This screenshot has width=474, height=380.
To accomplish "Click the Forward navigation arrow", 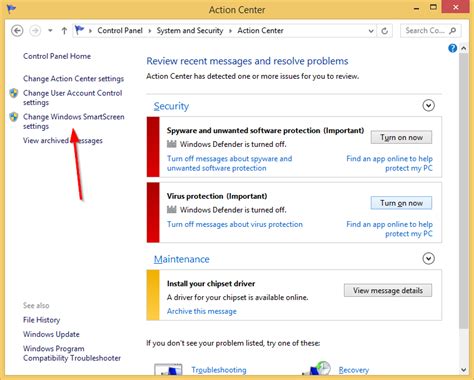I will (35, 31).
